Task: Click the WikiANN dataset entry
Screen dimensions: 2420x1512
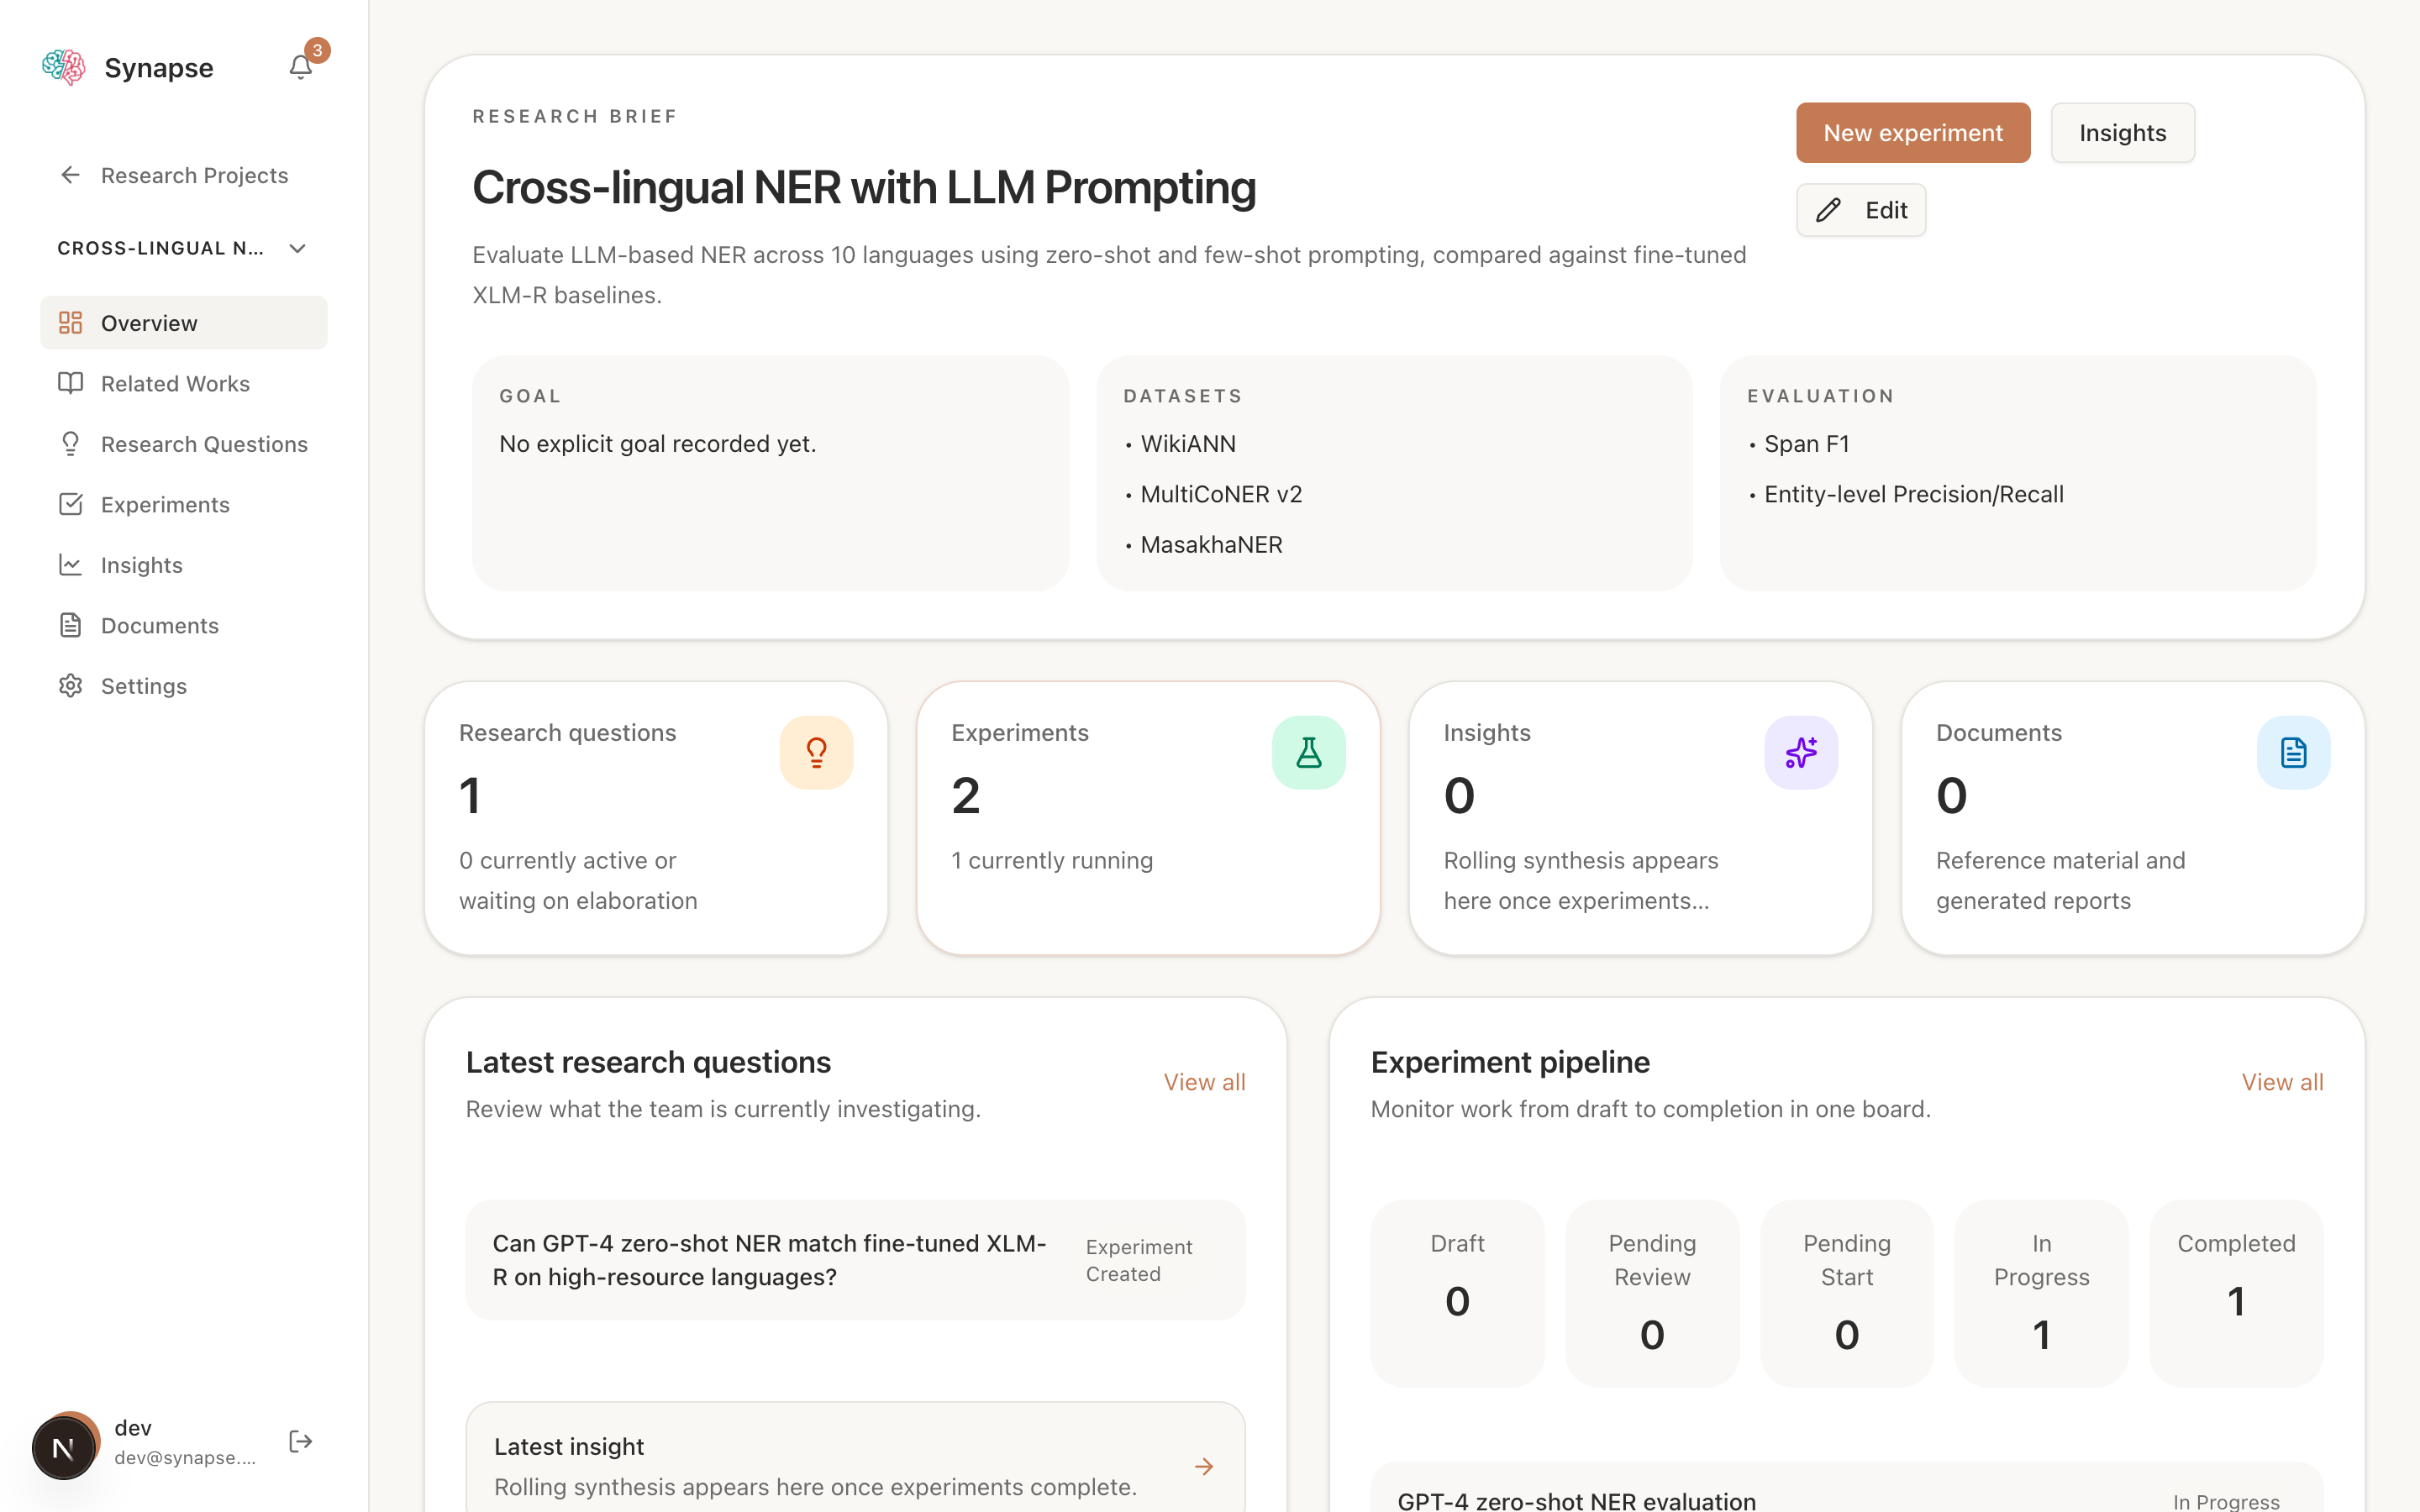Action: point(1188,444)
